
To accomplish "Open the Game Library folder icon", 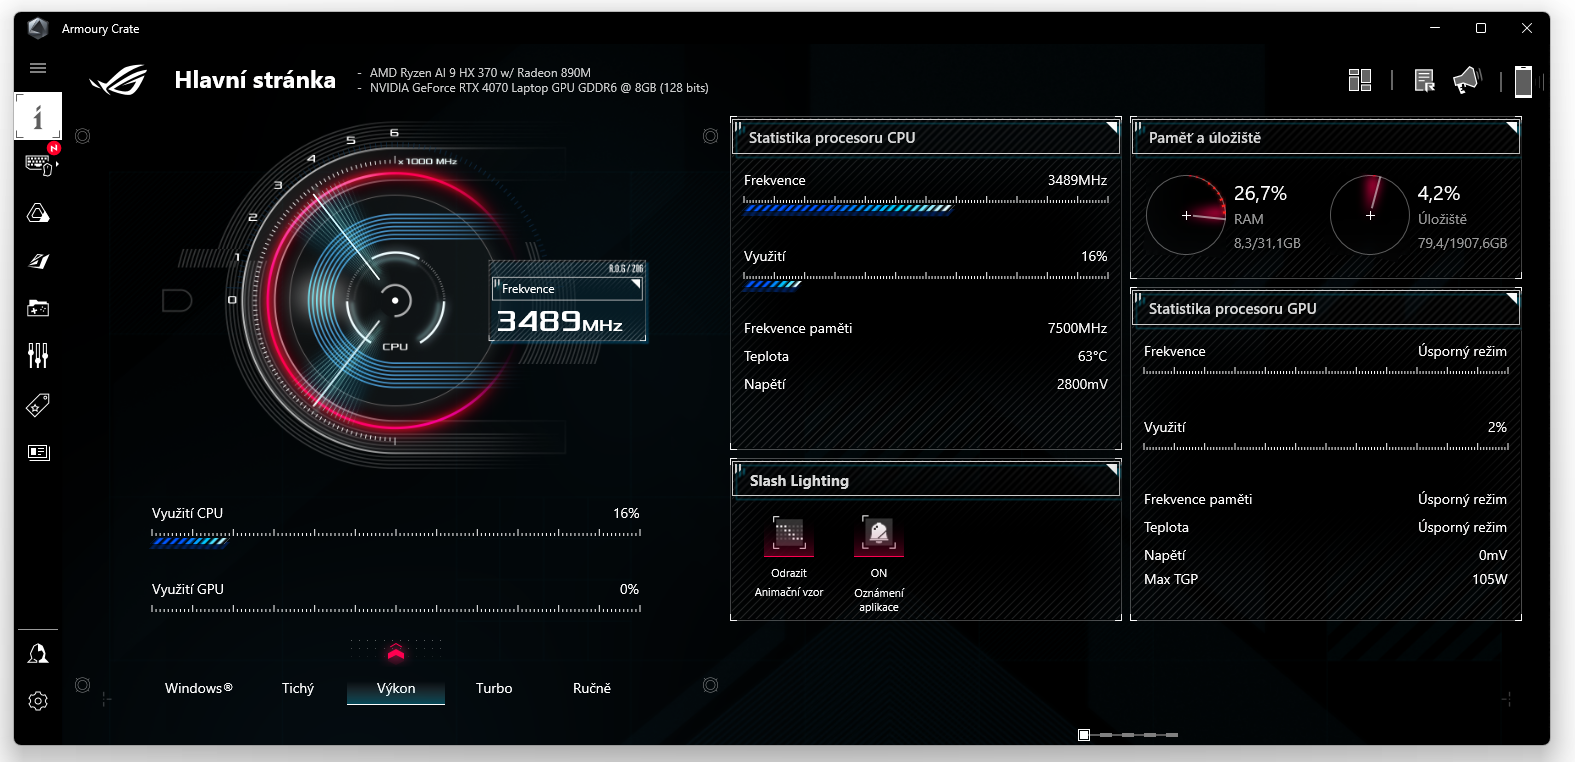I will (38, 308).
